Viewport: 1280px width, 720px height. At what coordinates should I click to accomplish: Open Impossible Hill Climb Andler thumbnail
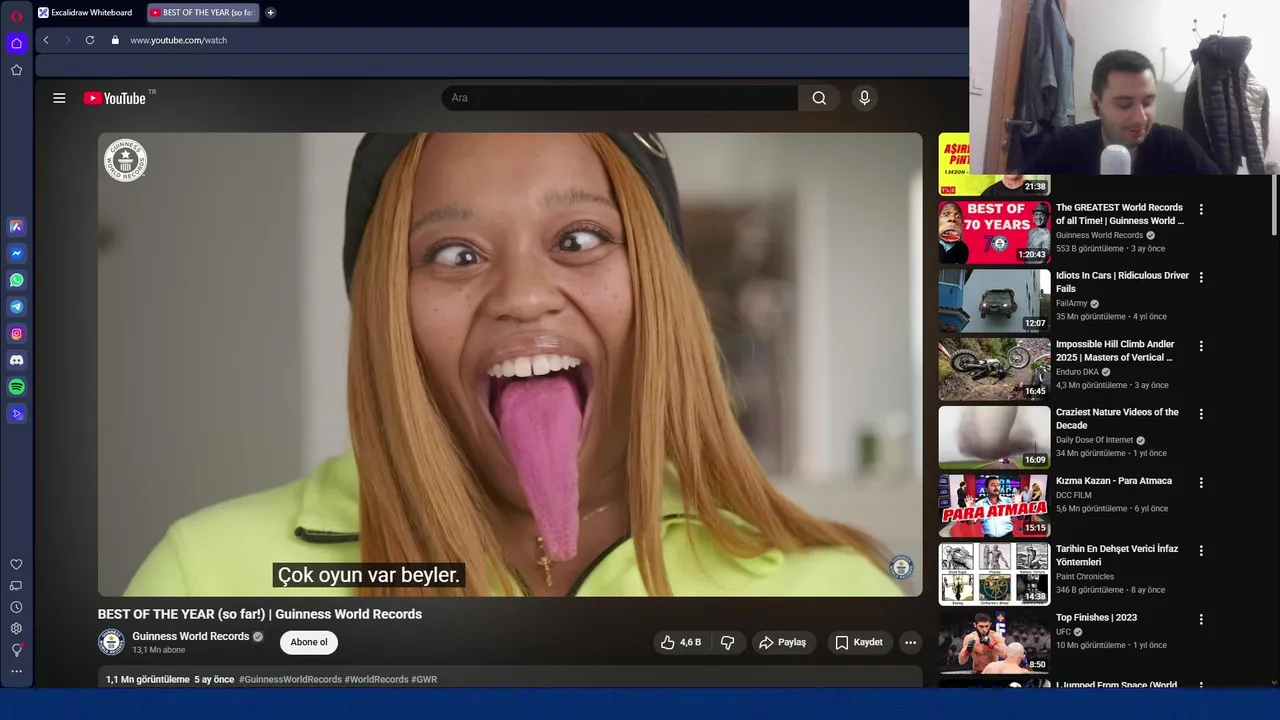coord(994,369)
